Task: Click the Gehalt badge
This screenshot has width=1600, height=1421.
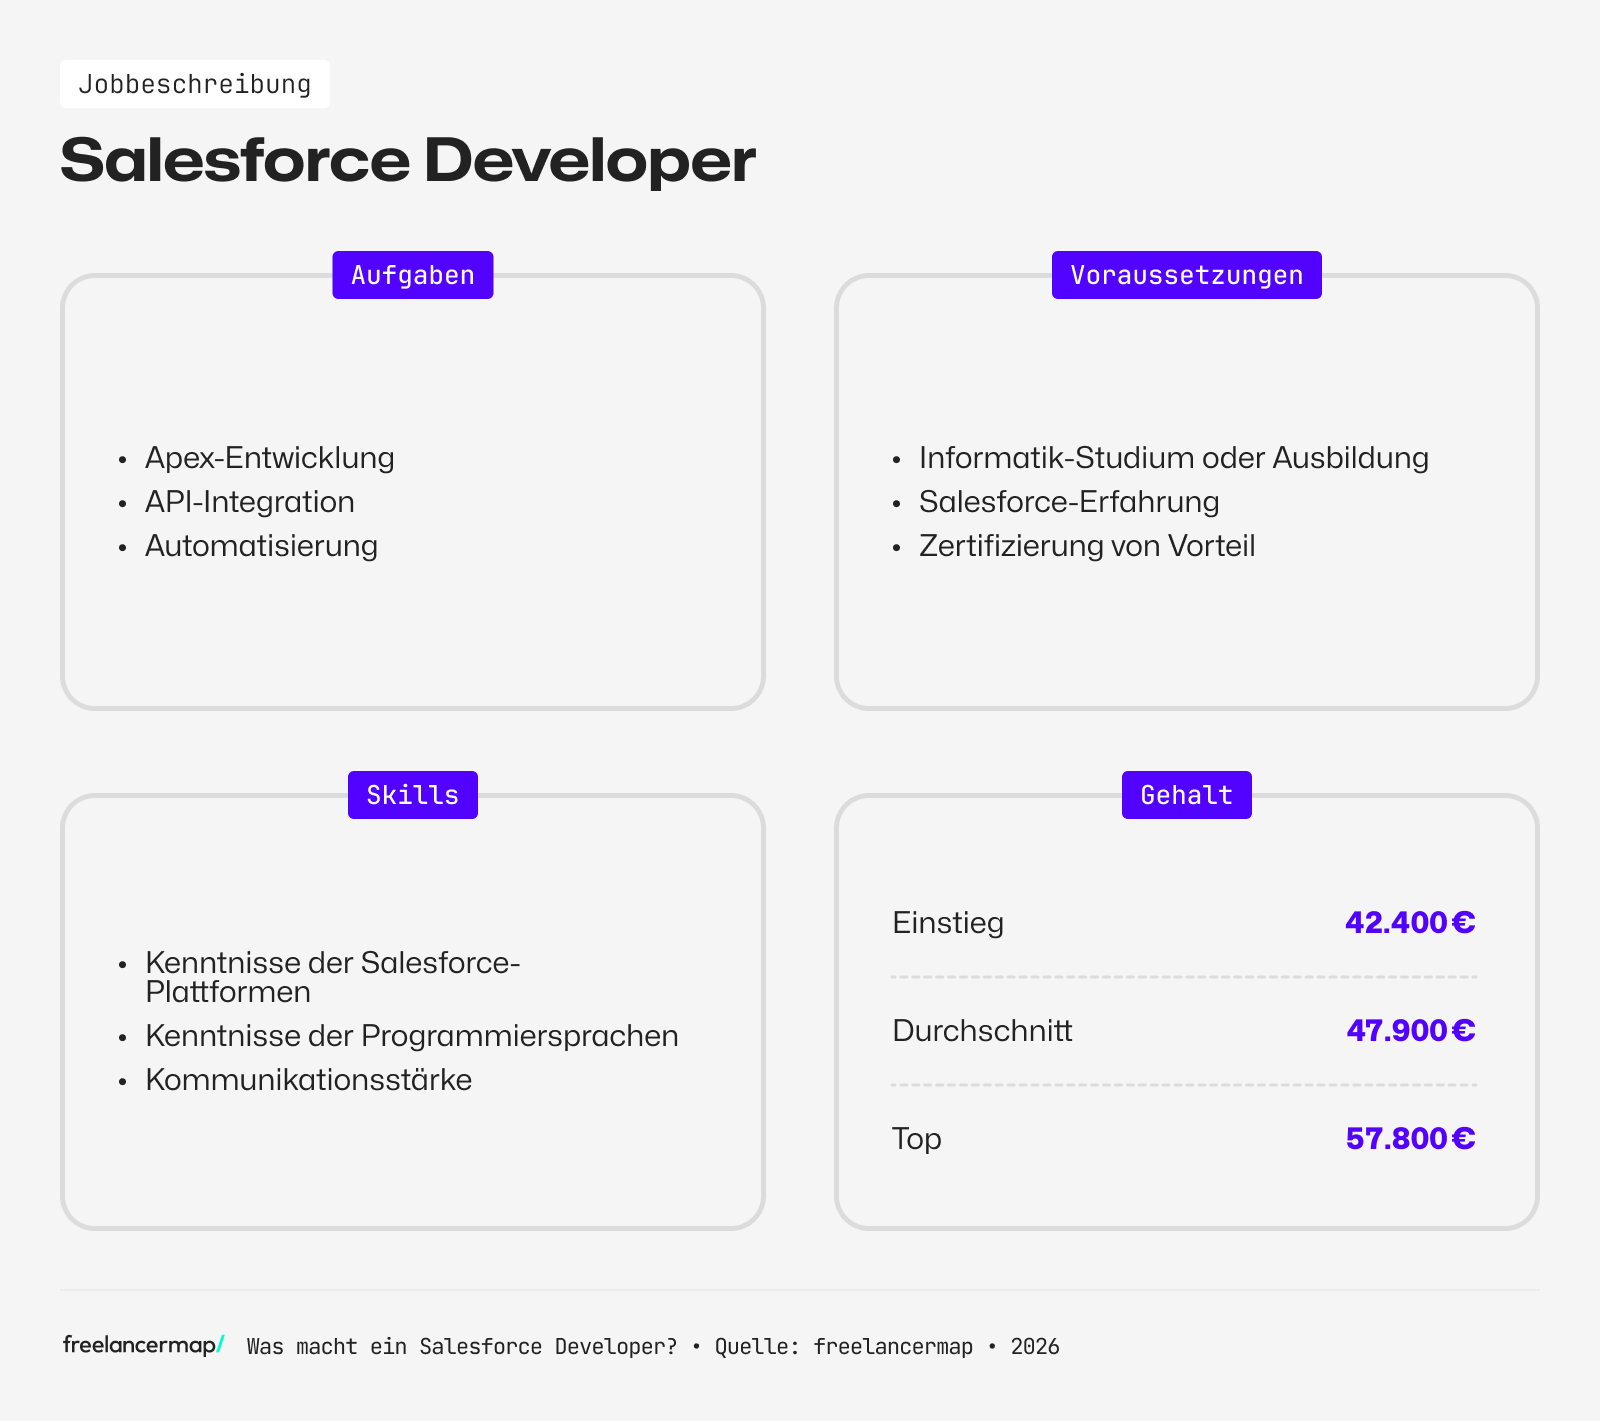Action: 1186,794
